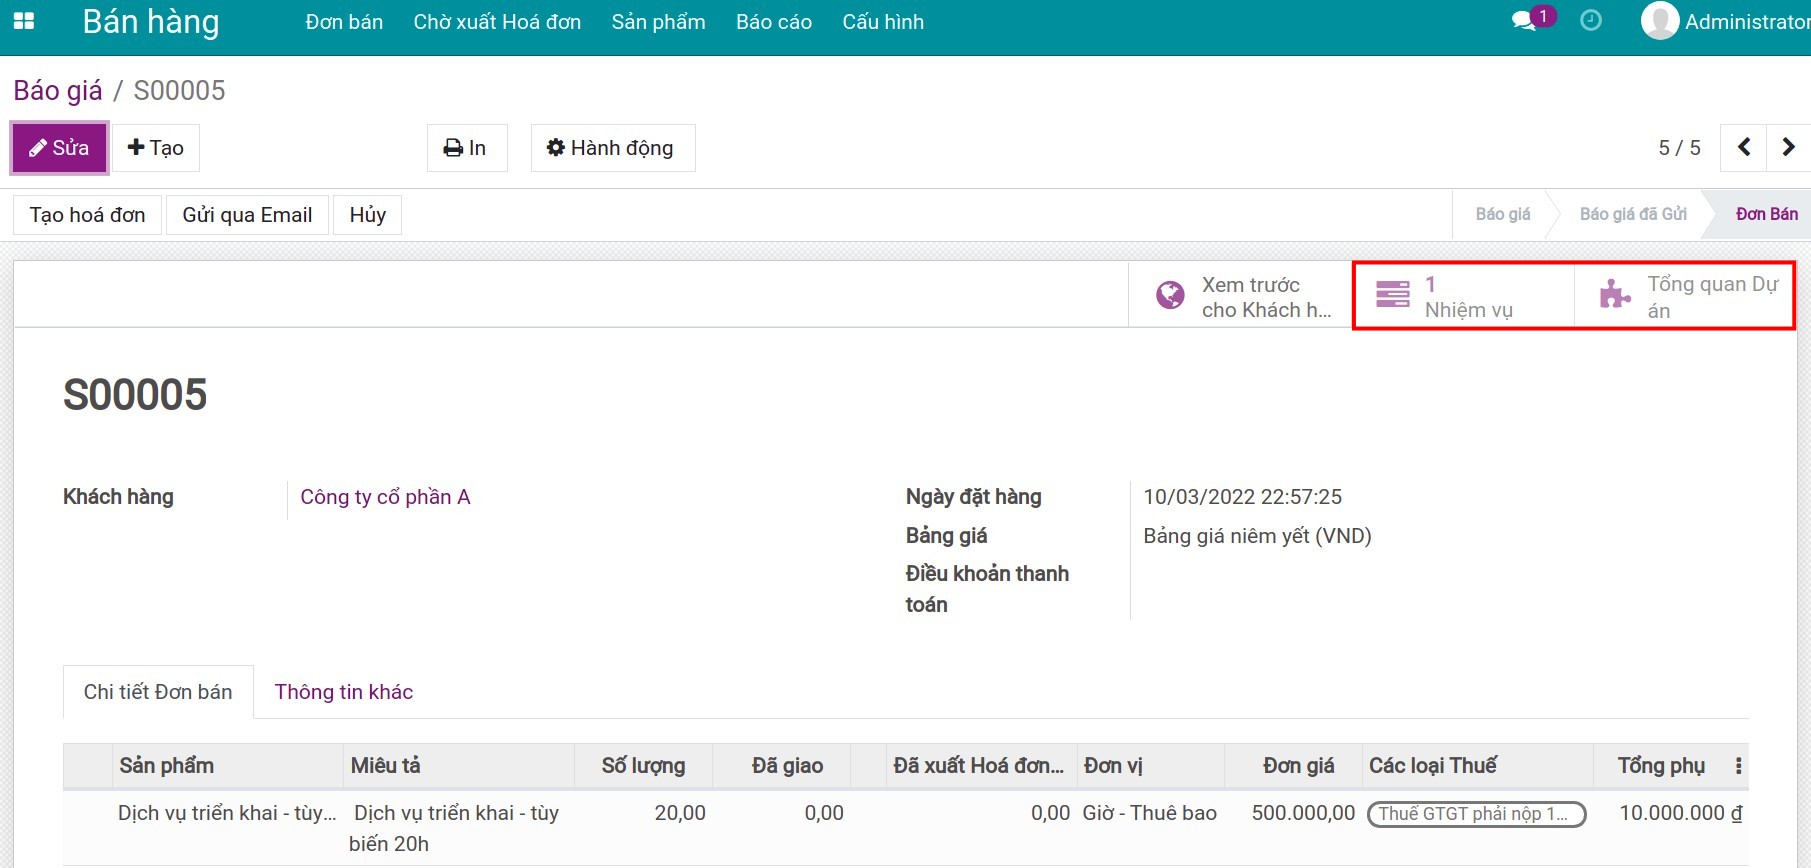This screenshot has width=1811, height=868.
Task: Open the apps grid menu icon
Action: 24,21
